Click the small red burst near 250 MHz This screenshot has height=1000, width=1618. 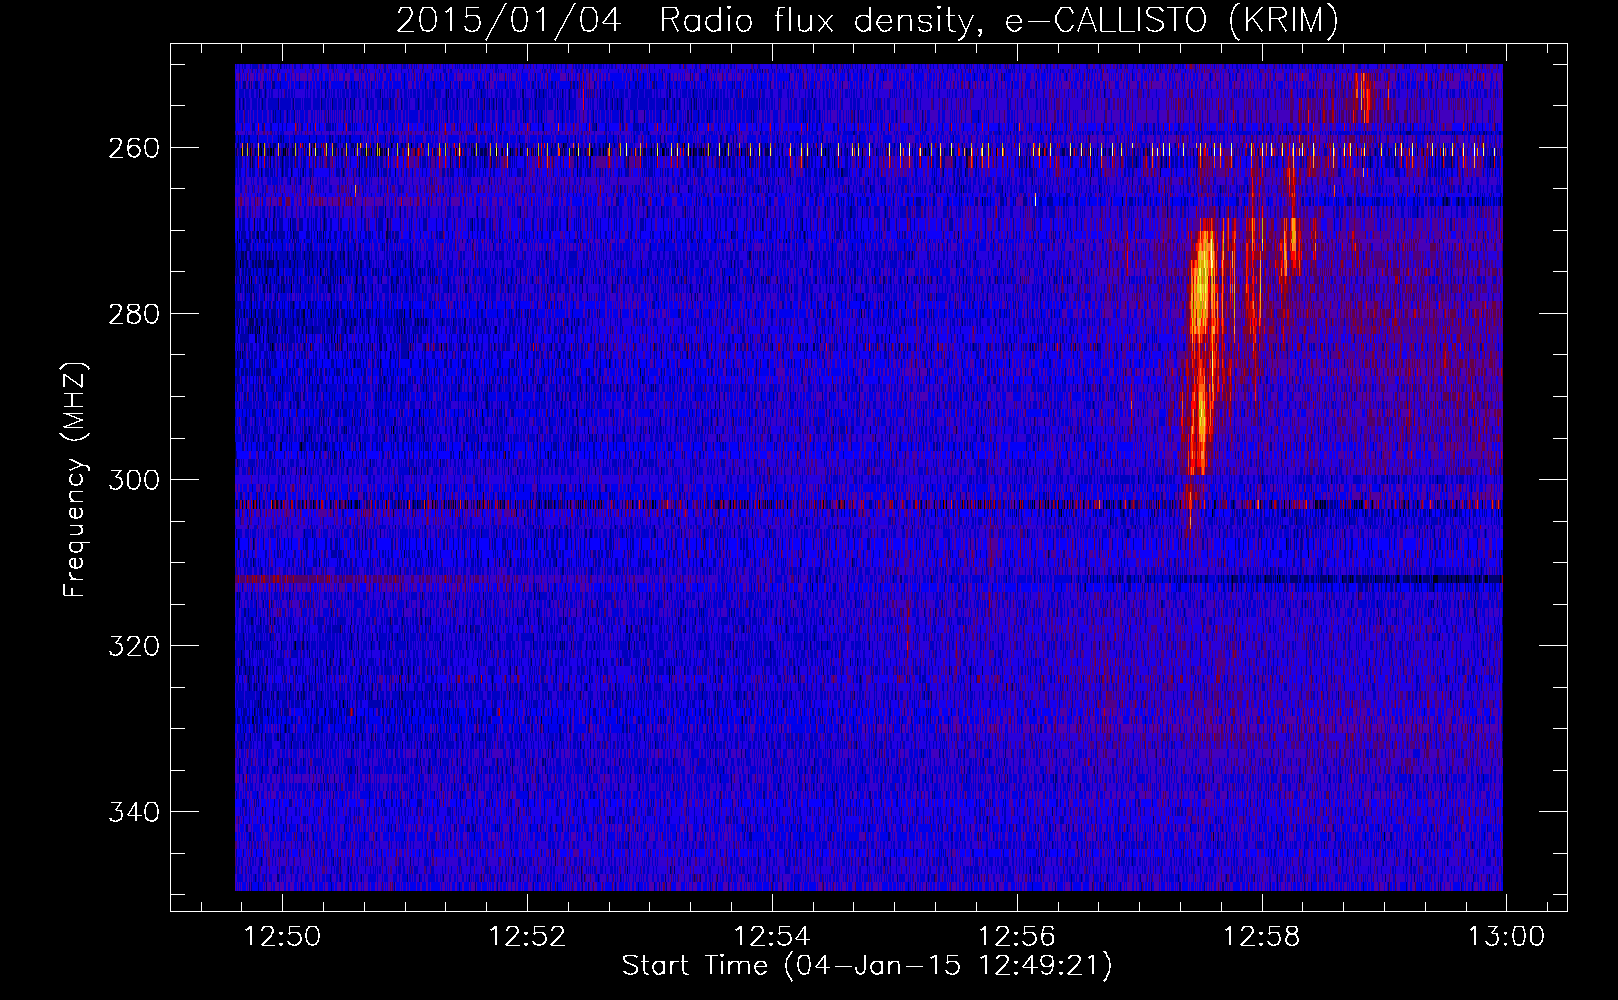tap(1365, 97)
